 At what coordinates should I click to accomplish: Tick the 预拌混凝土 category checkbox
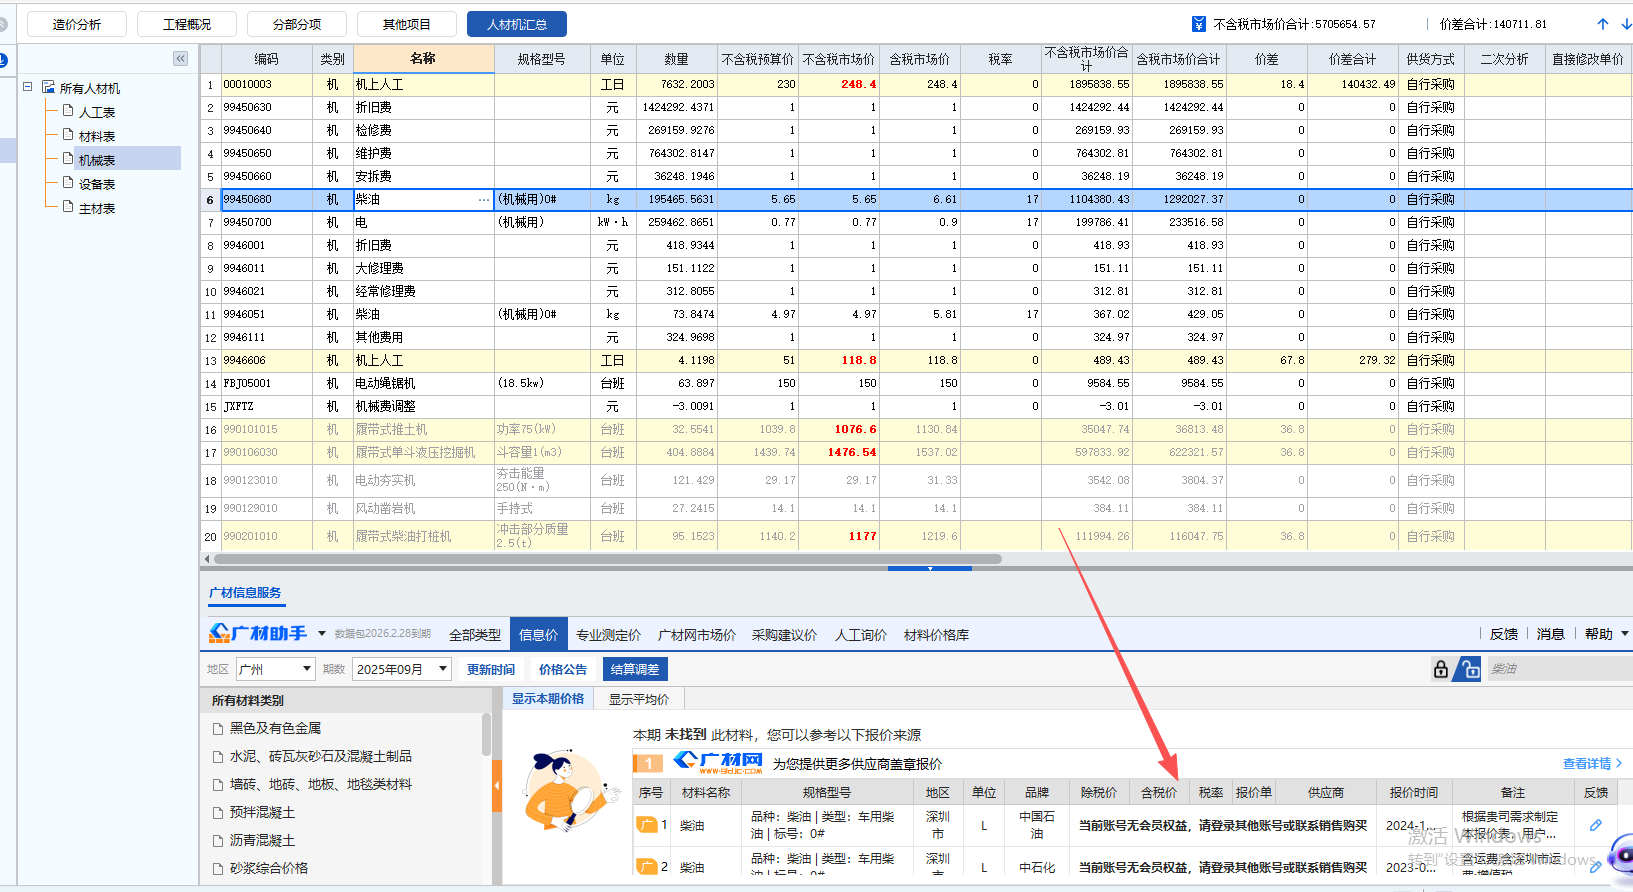click(218, 813)
